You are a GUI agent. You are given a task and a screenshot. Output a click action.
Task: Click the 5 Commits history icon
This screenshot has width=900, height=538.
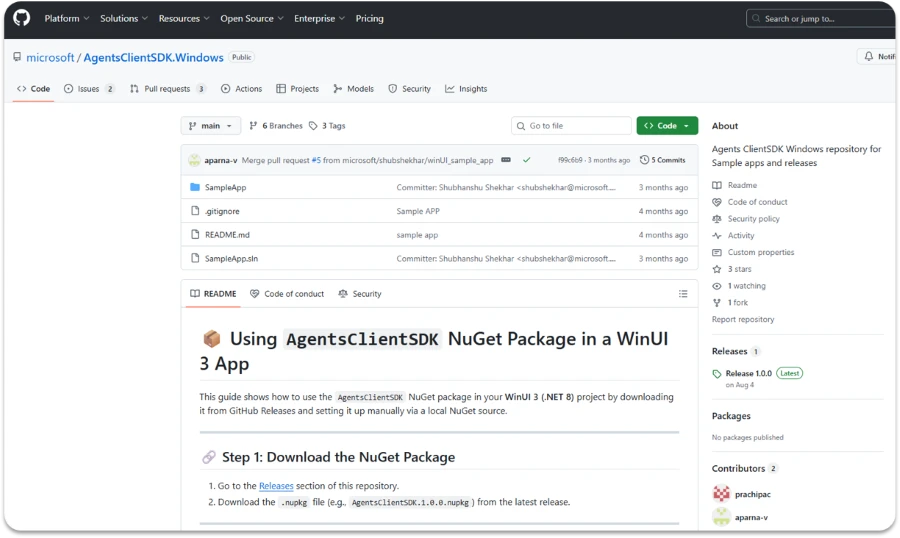(645, 160)
